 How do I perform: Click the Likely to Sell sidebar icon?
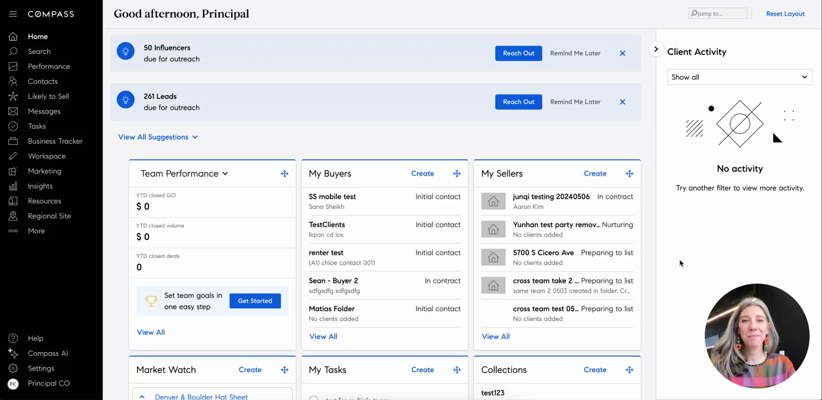click(x=13, y=96)
